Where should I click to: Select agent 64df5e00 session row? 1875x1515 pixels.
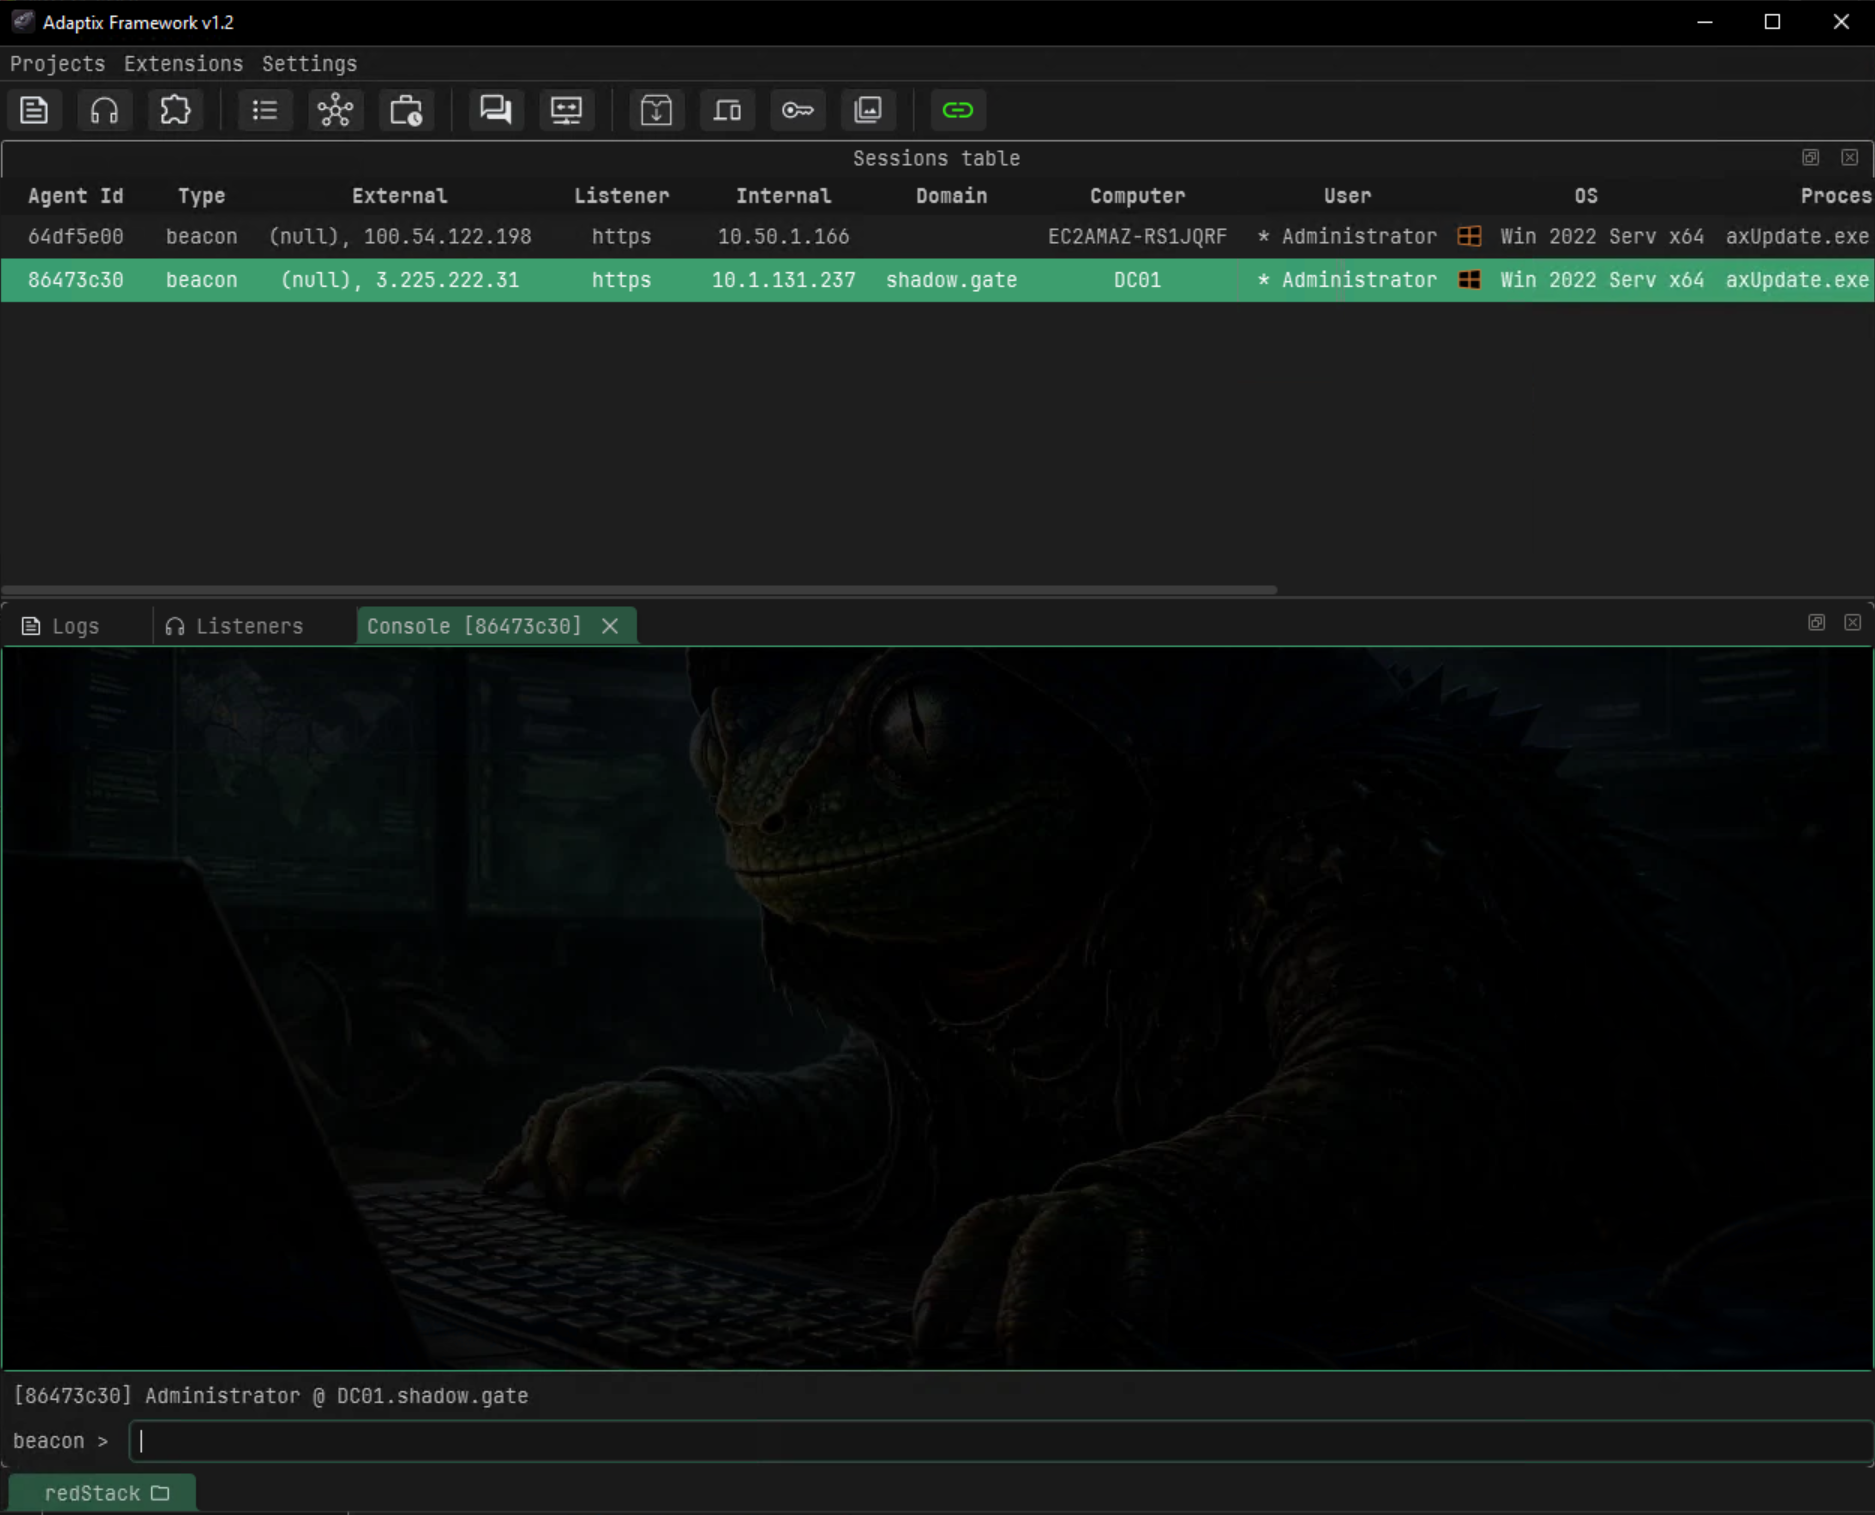(x=937, y=237)
